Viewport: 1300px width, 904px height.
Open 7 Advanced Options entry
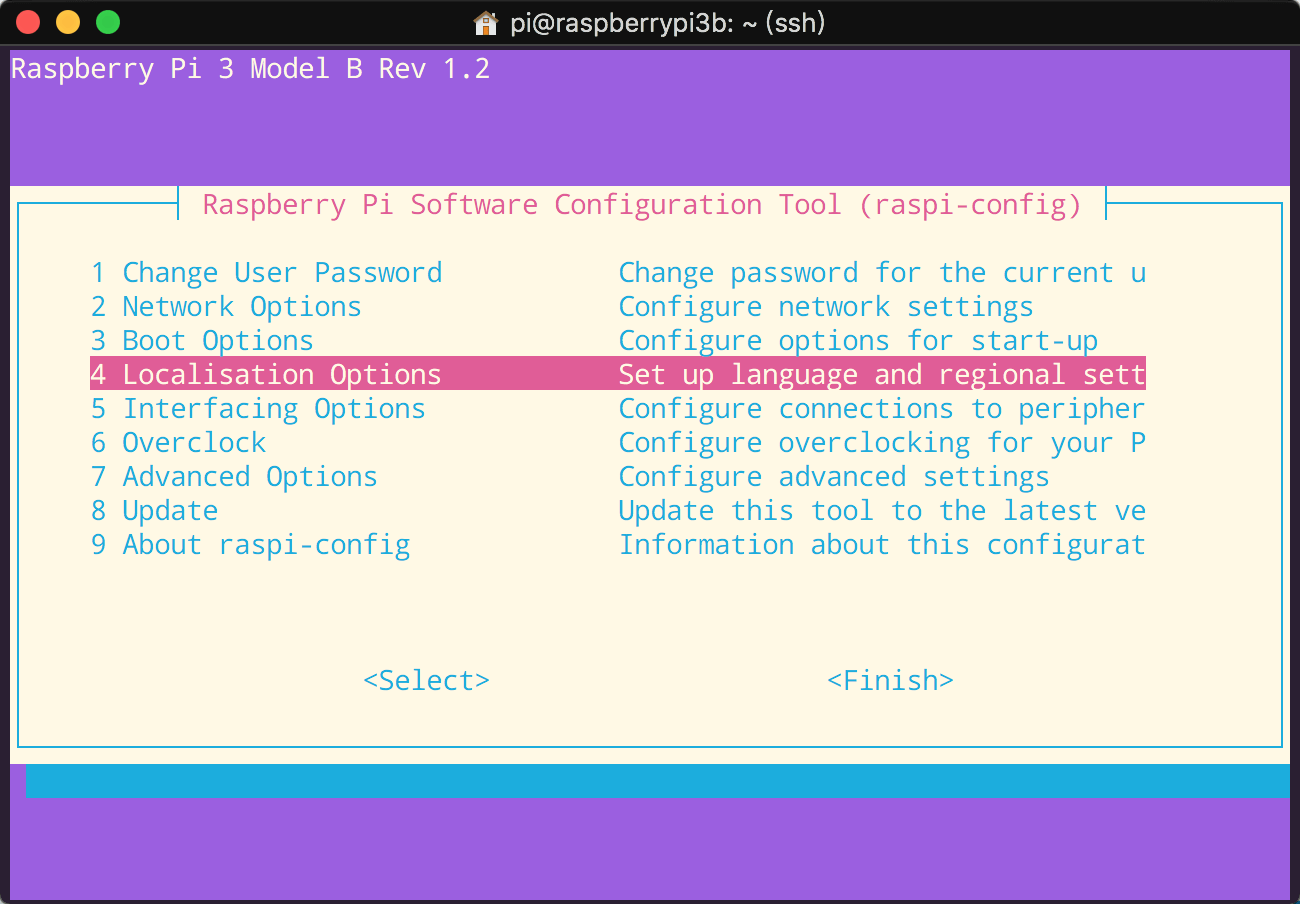(x=234, y=477)
